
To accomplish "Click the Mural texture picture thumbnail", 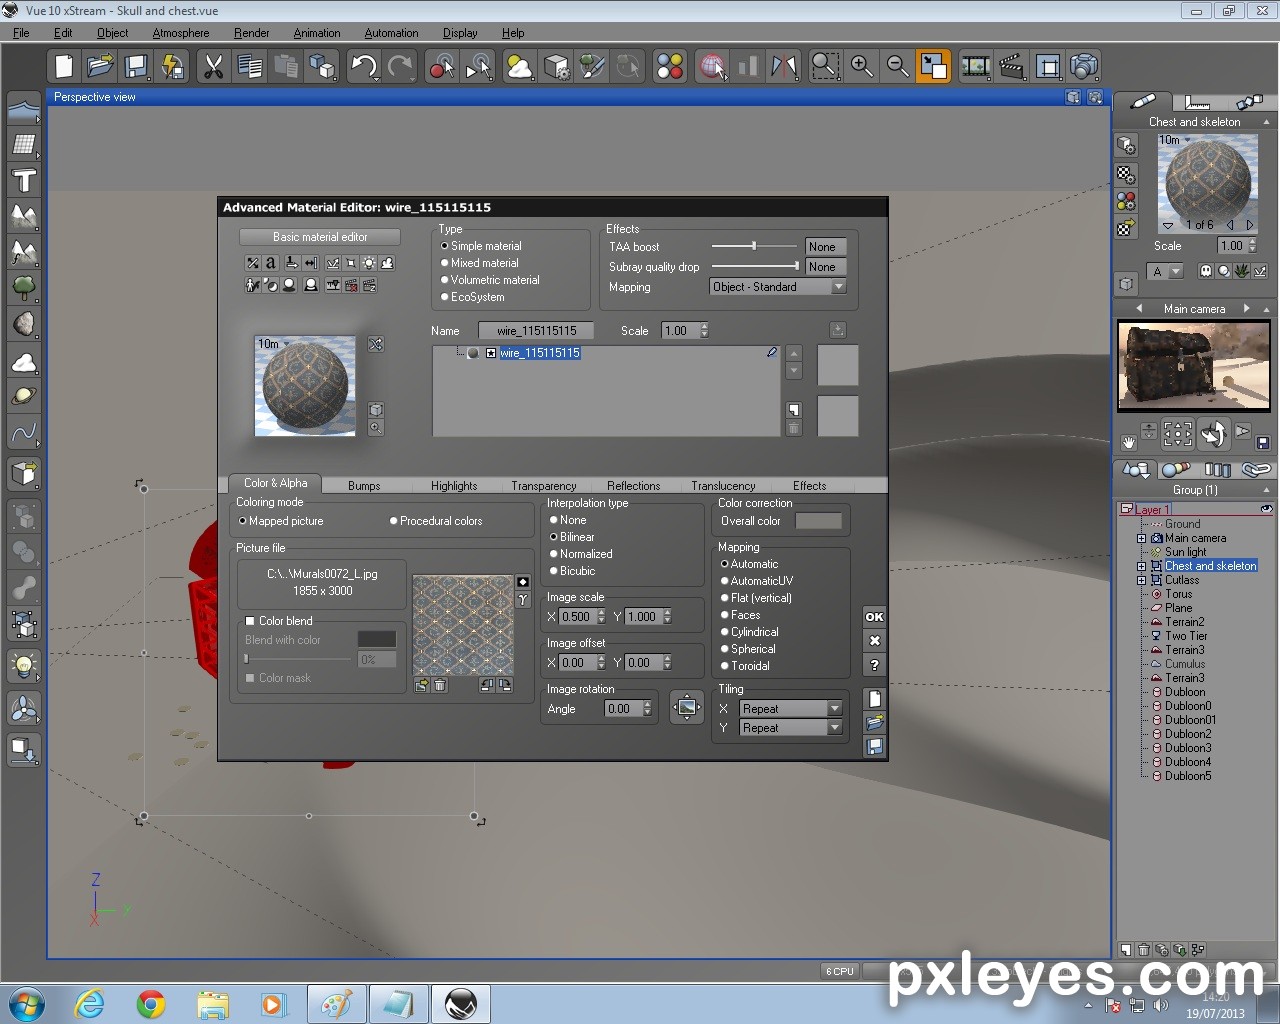I will coord(463,626).
